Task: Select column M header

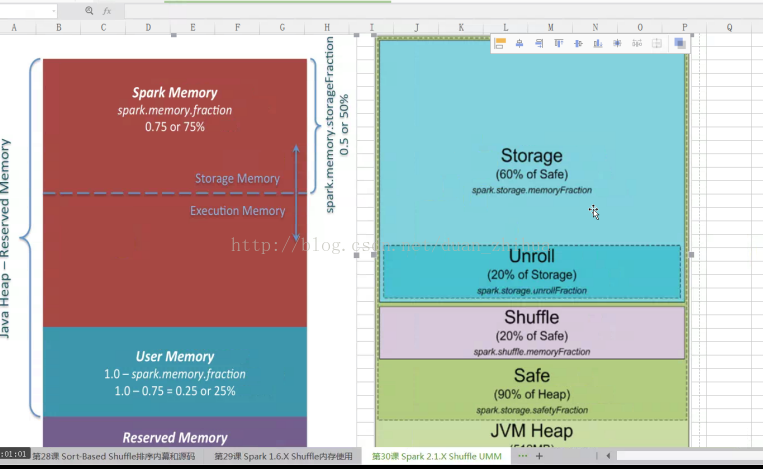Action: pyautogui.click(x=550, y=28)
